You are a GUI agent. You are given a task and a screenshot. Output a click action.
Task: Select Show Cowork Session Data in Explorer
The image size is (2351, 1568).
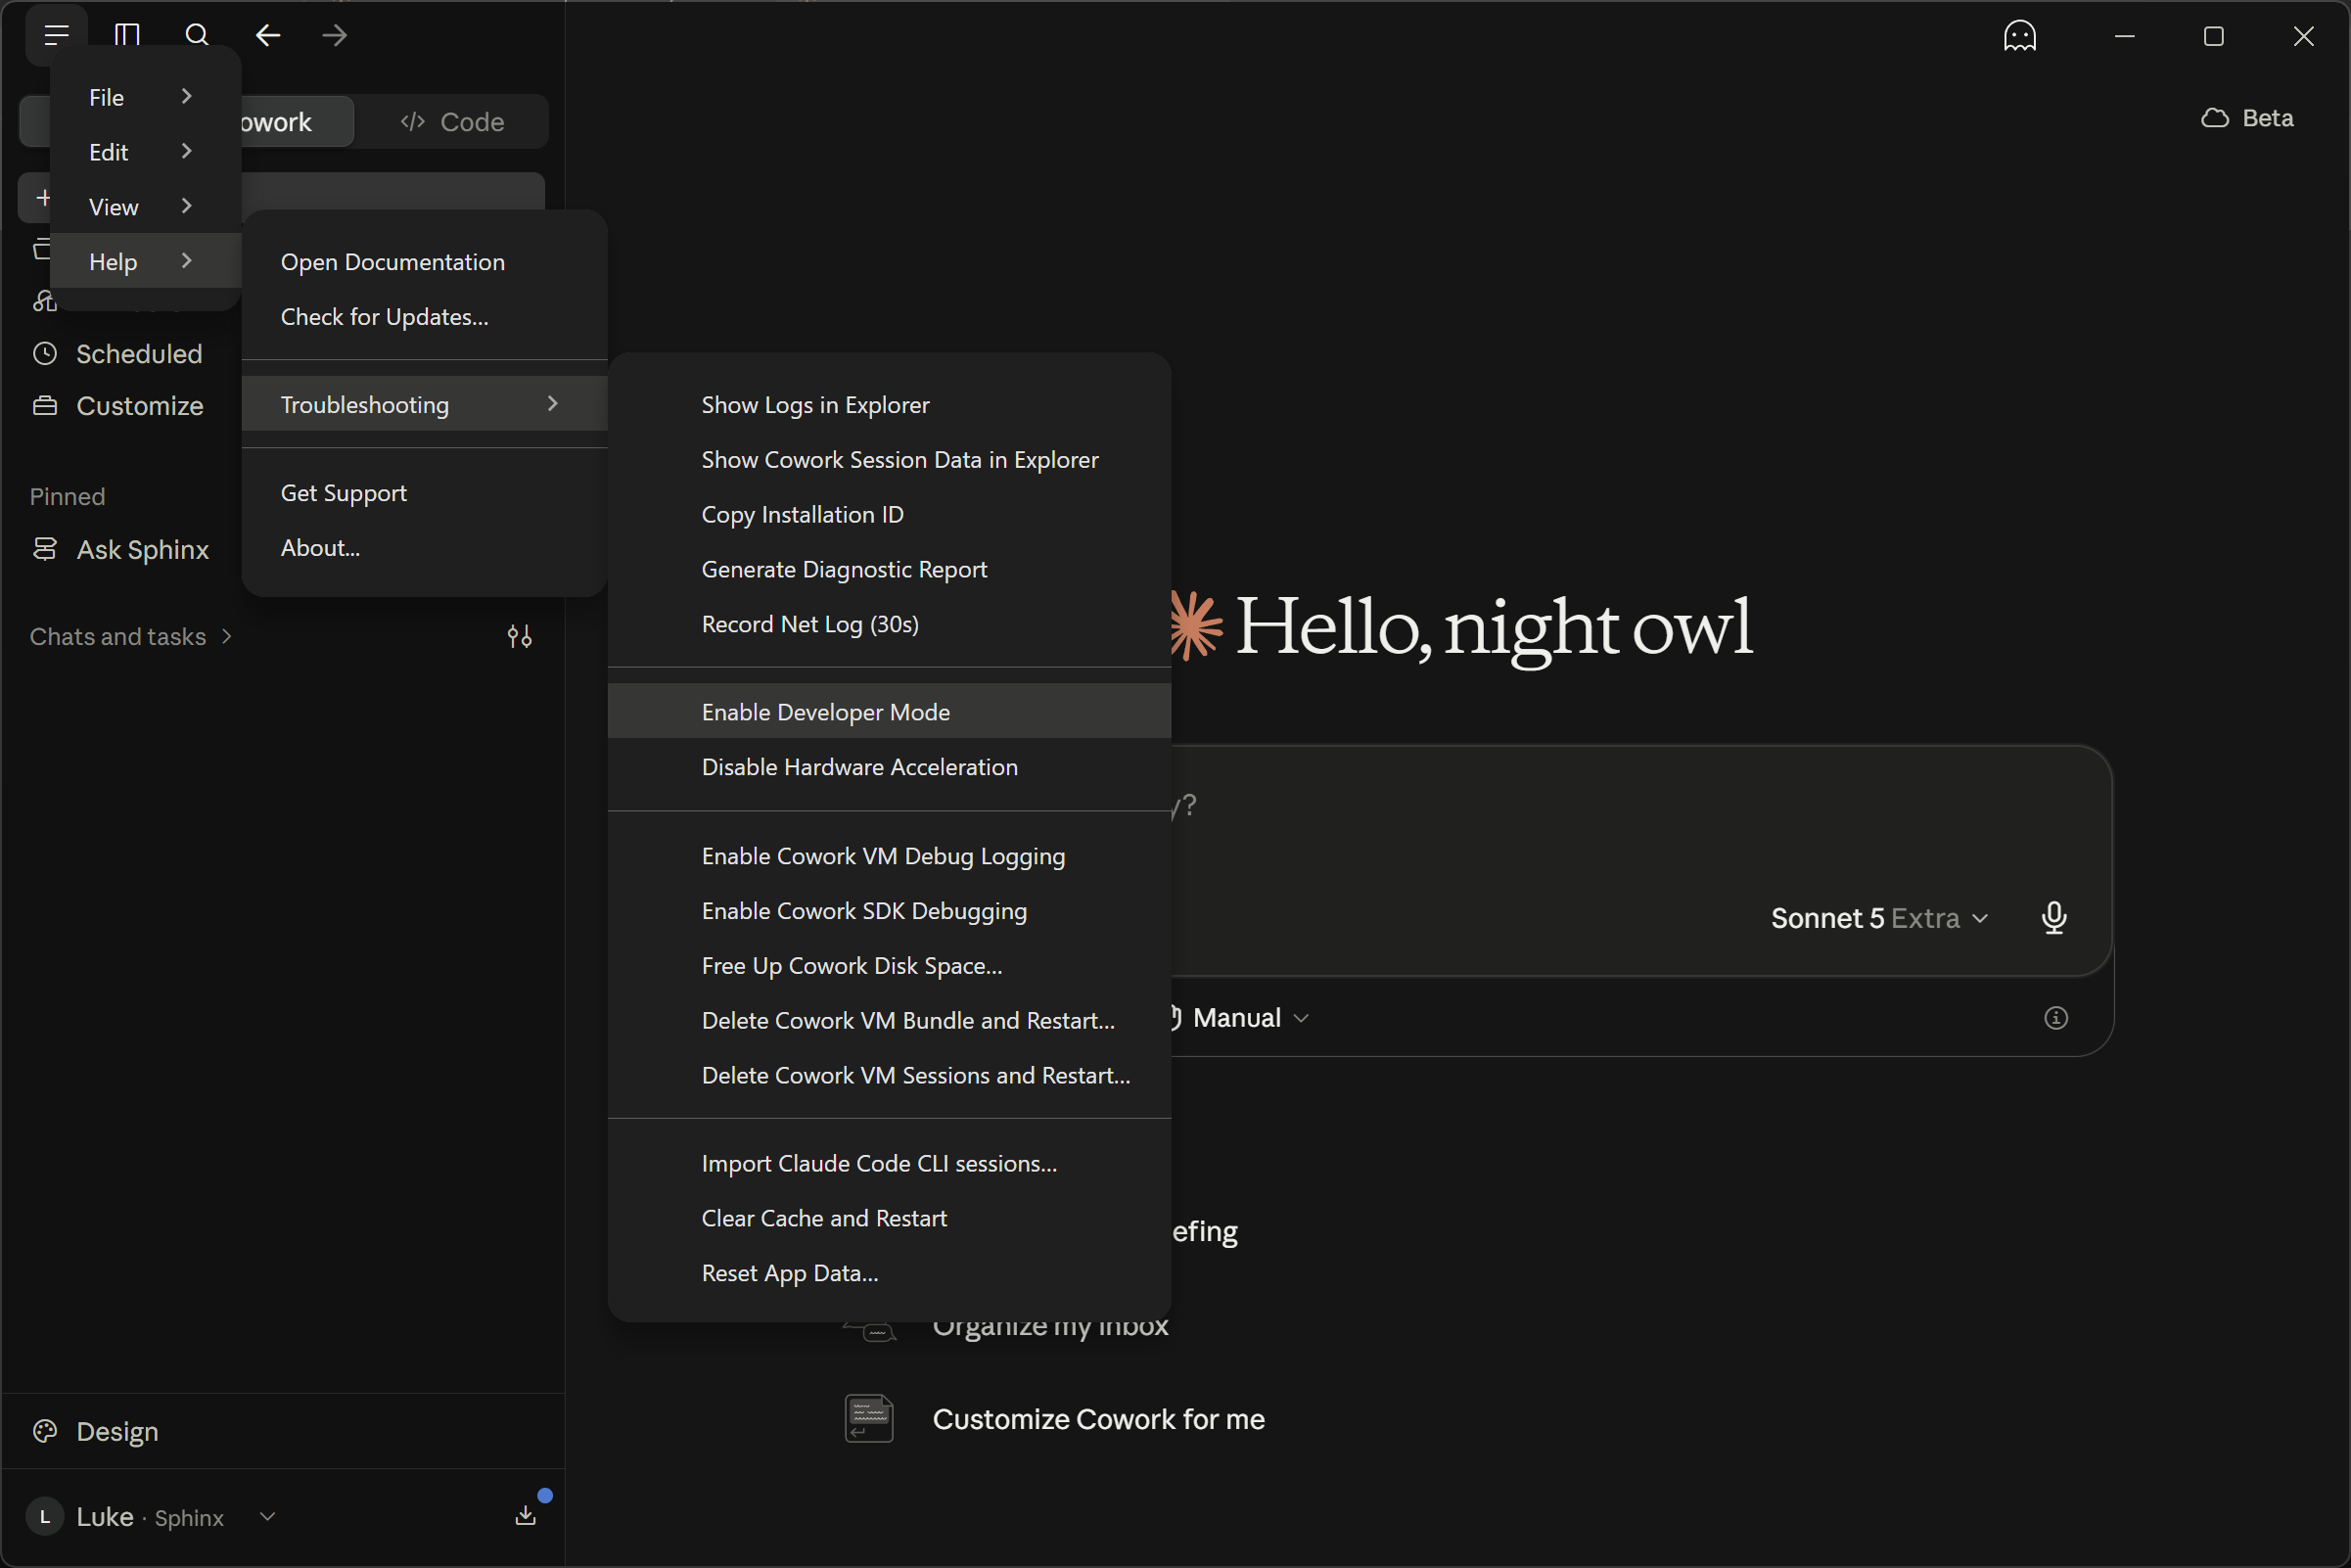[889, 460]
